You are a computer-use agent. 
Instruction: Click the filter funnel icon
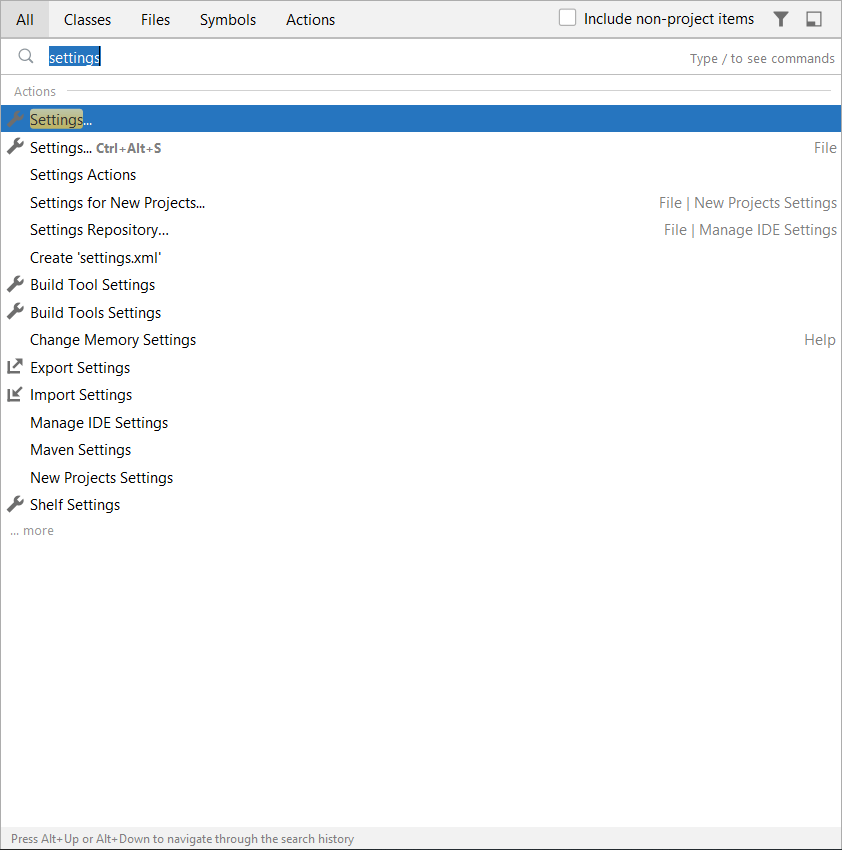coord(781,19)
